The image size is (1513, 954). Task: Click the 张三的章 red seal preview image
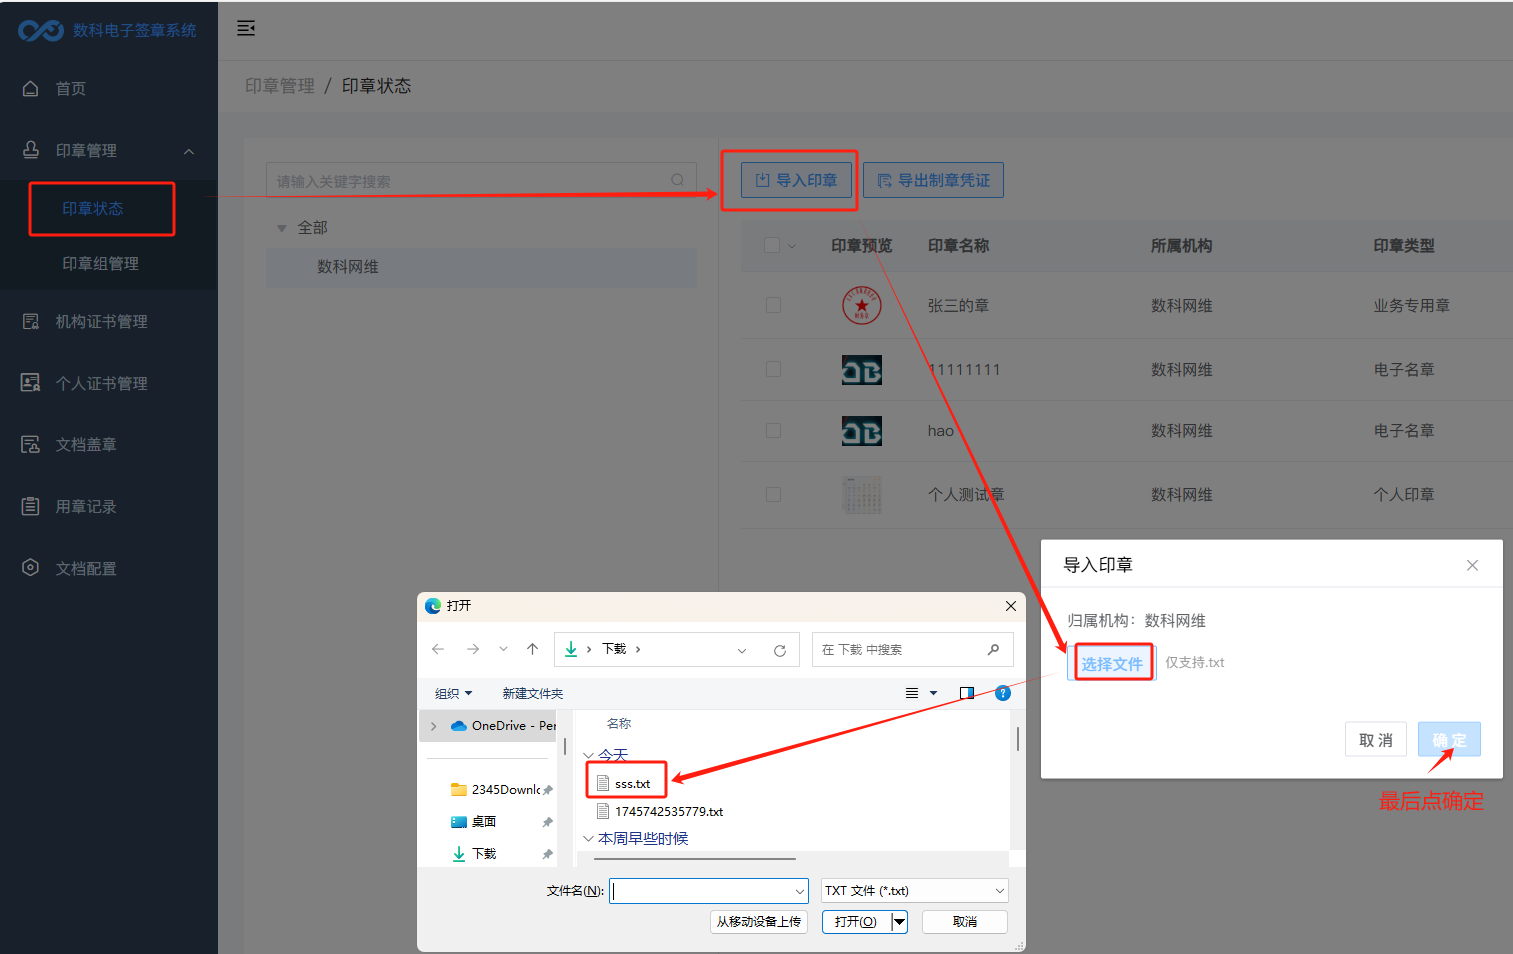click(862, 305)
